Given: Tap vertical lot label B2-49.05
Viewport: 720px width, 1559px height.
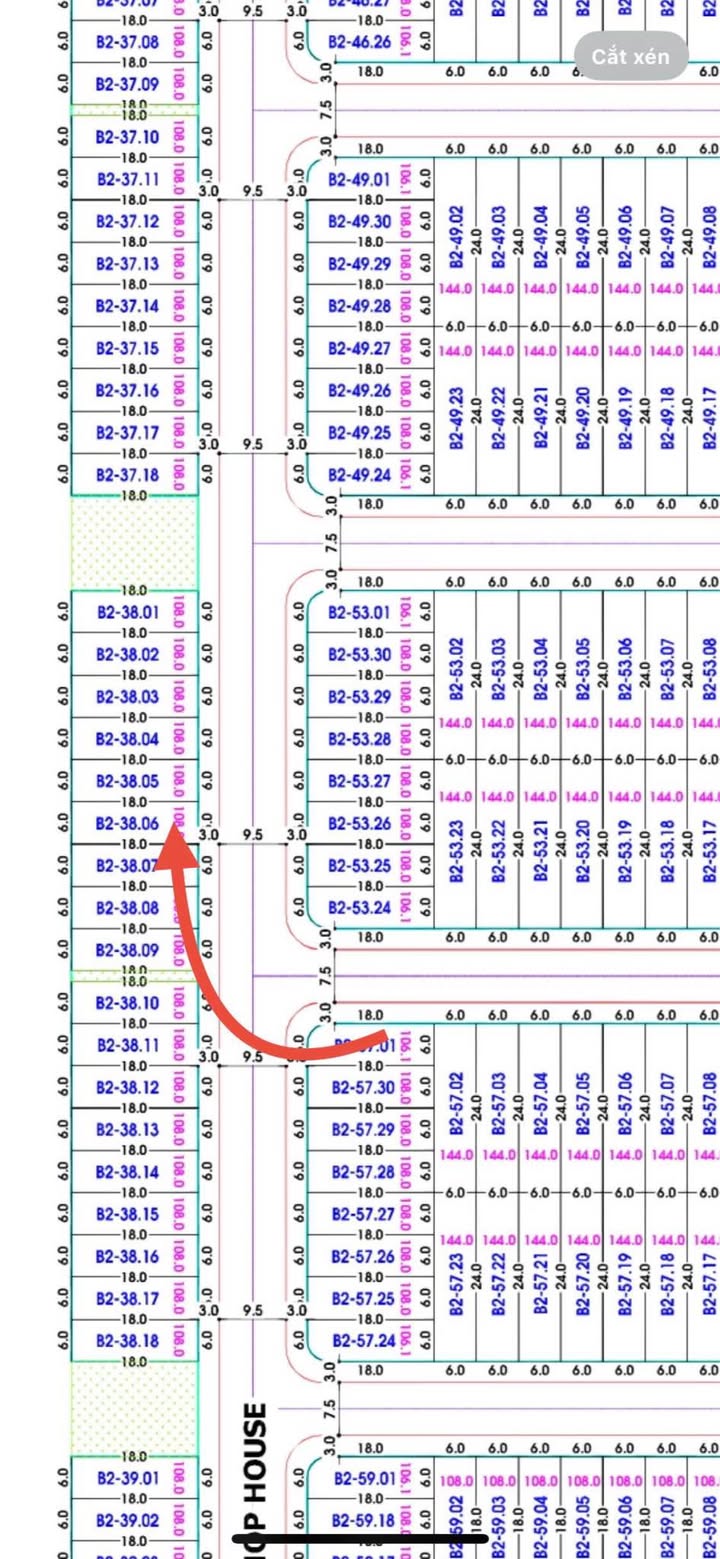Looking at the screenshot, I should [x=584, y=238].
